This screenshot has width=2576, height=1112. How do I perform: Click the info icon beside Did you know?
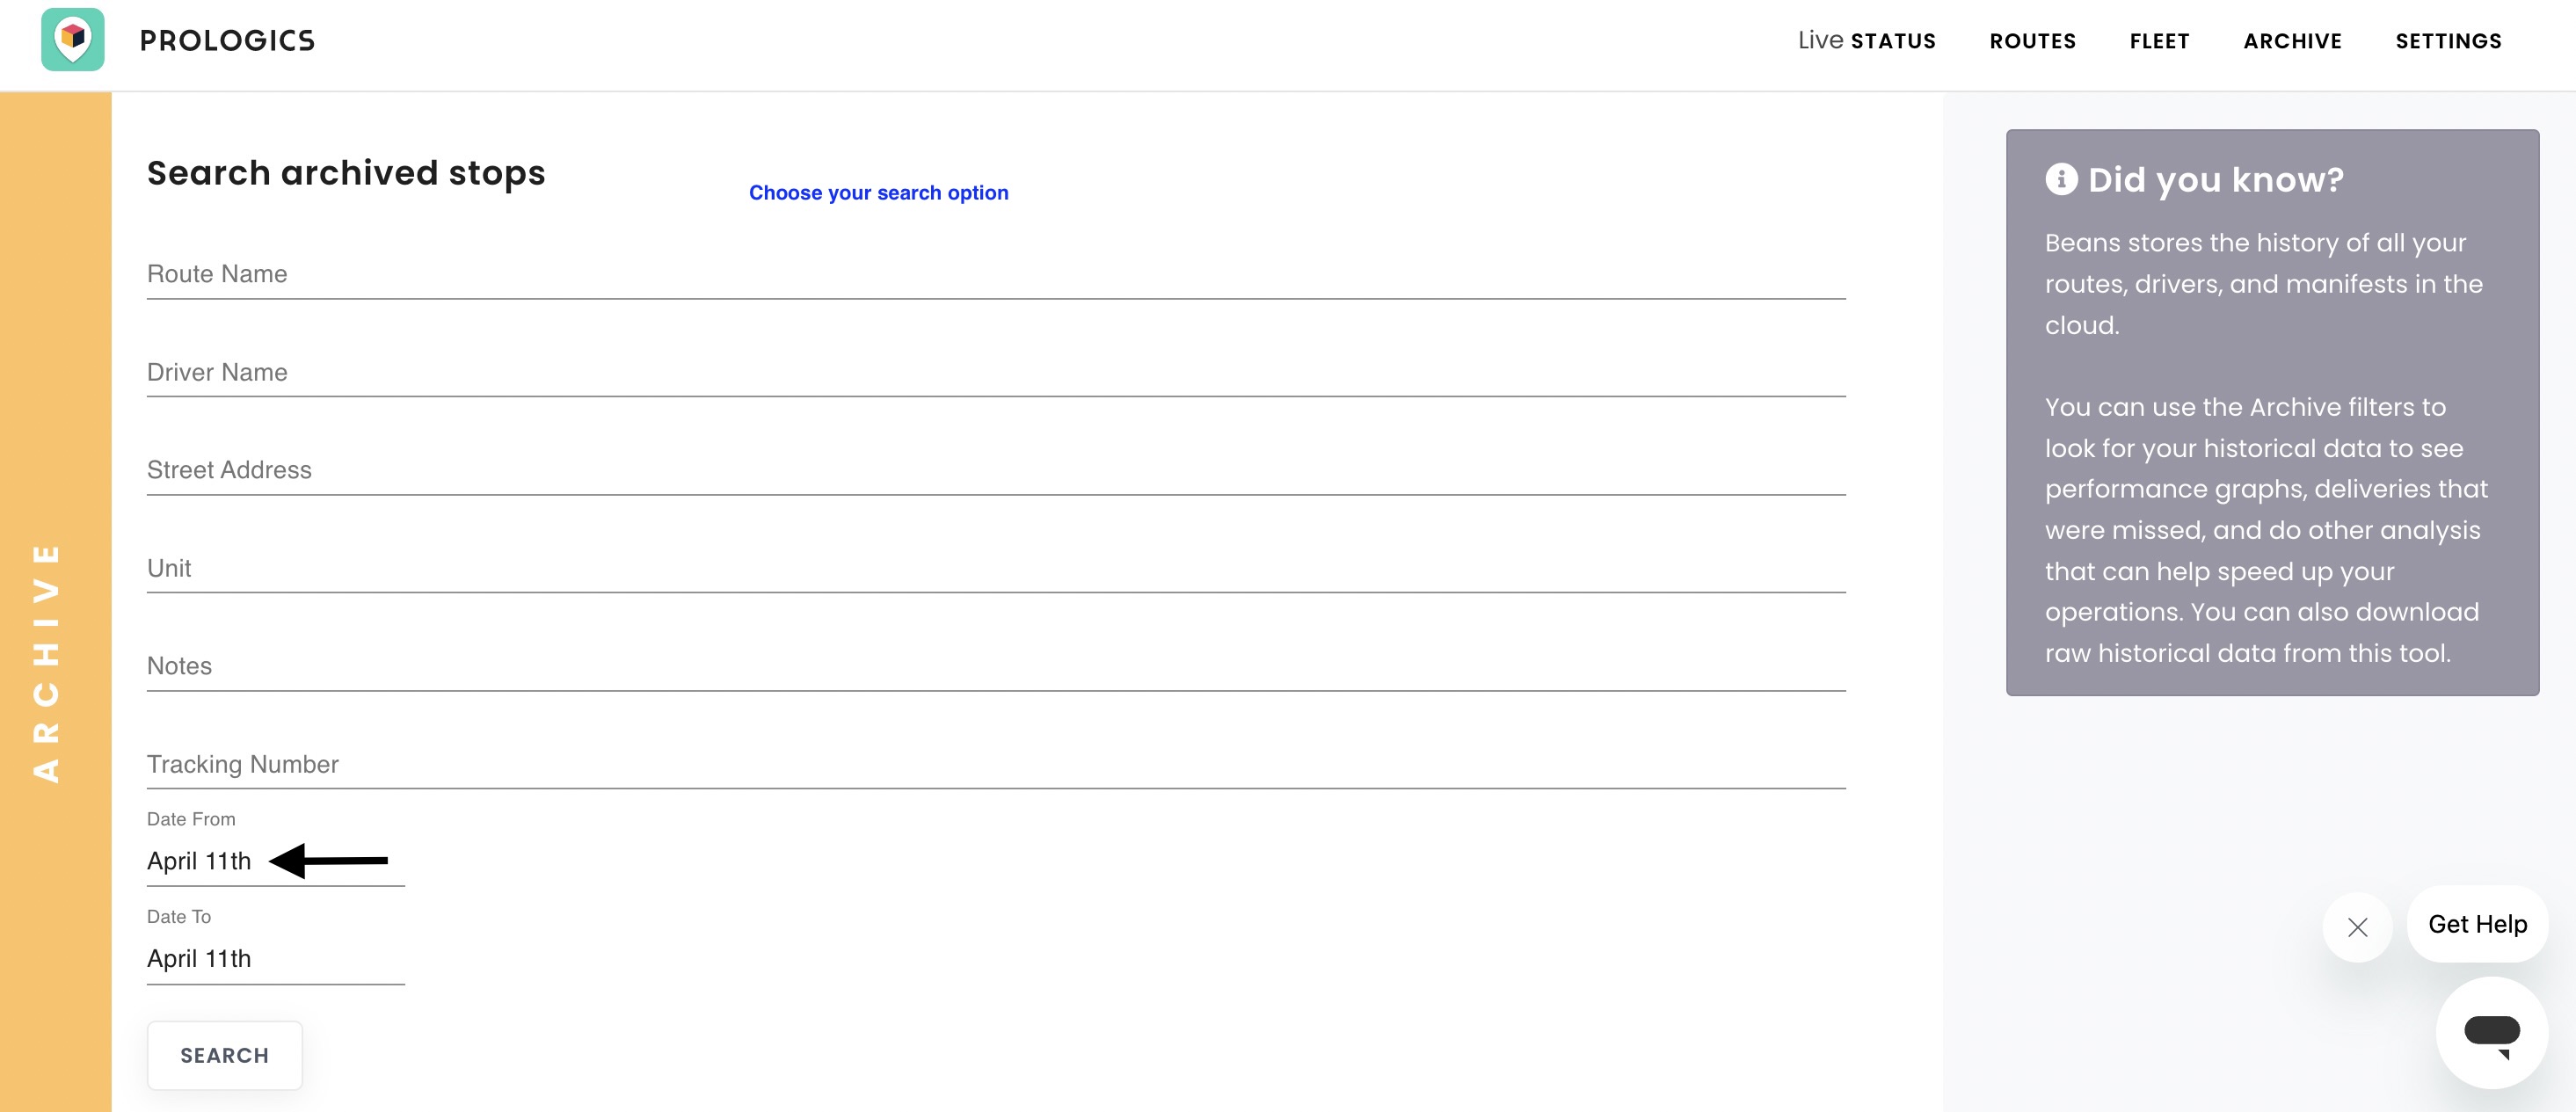pos(2061,179)
